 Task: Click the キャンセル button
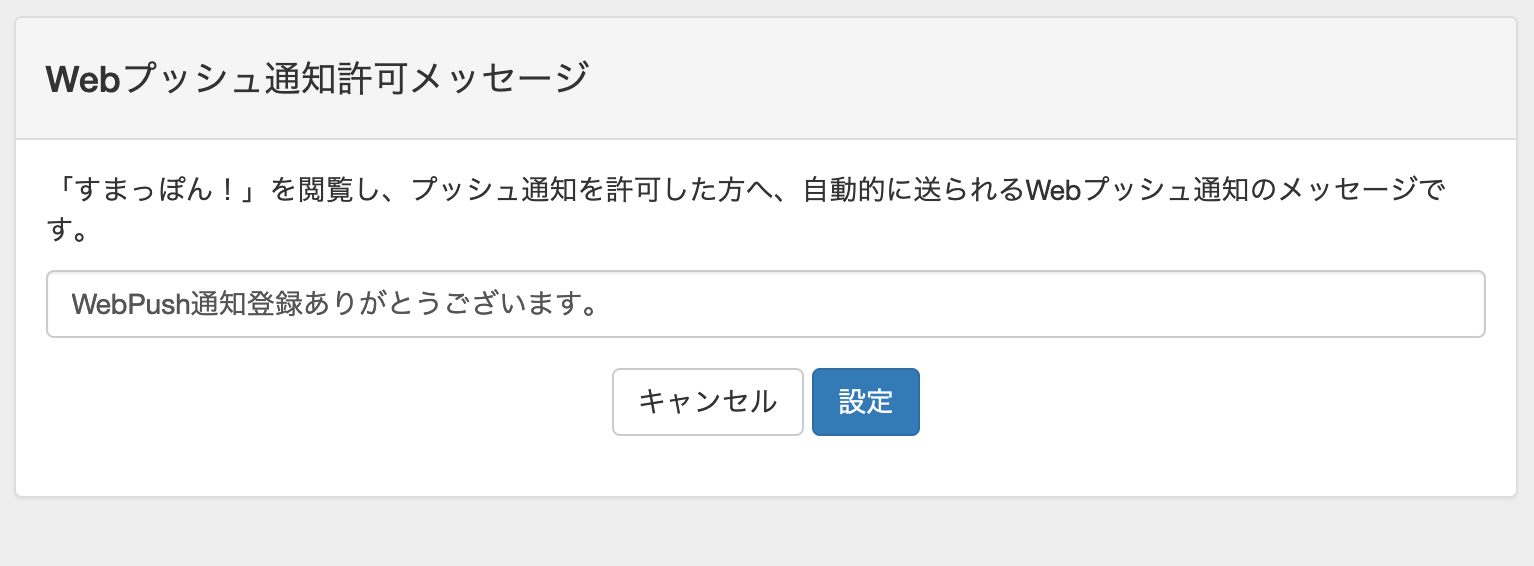(707, 402)
